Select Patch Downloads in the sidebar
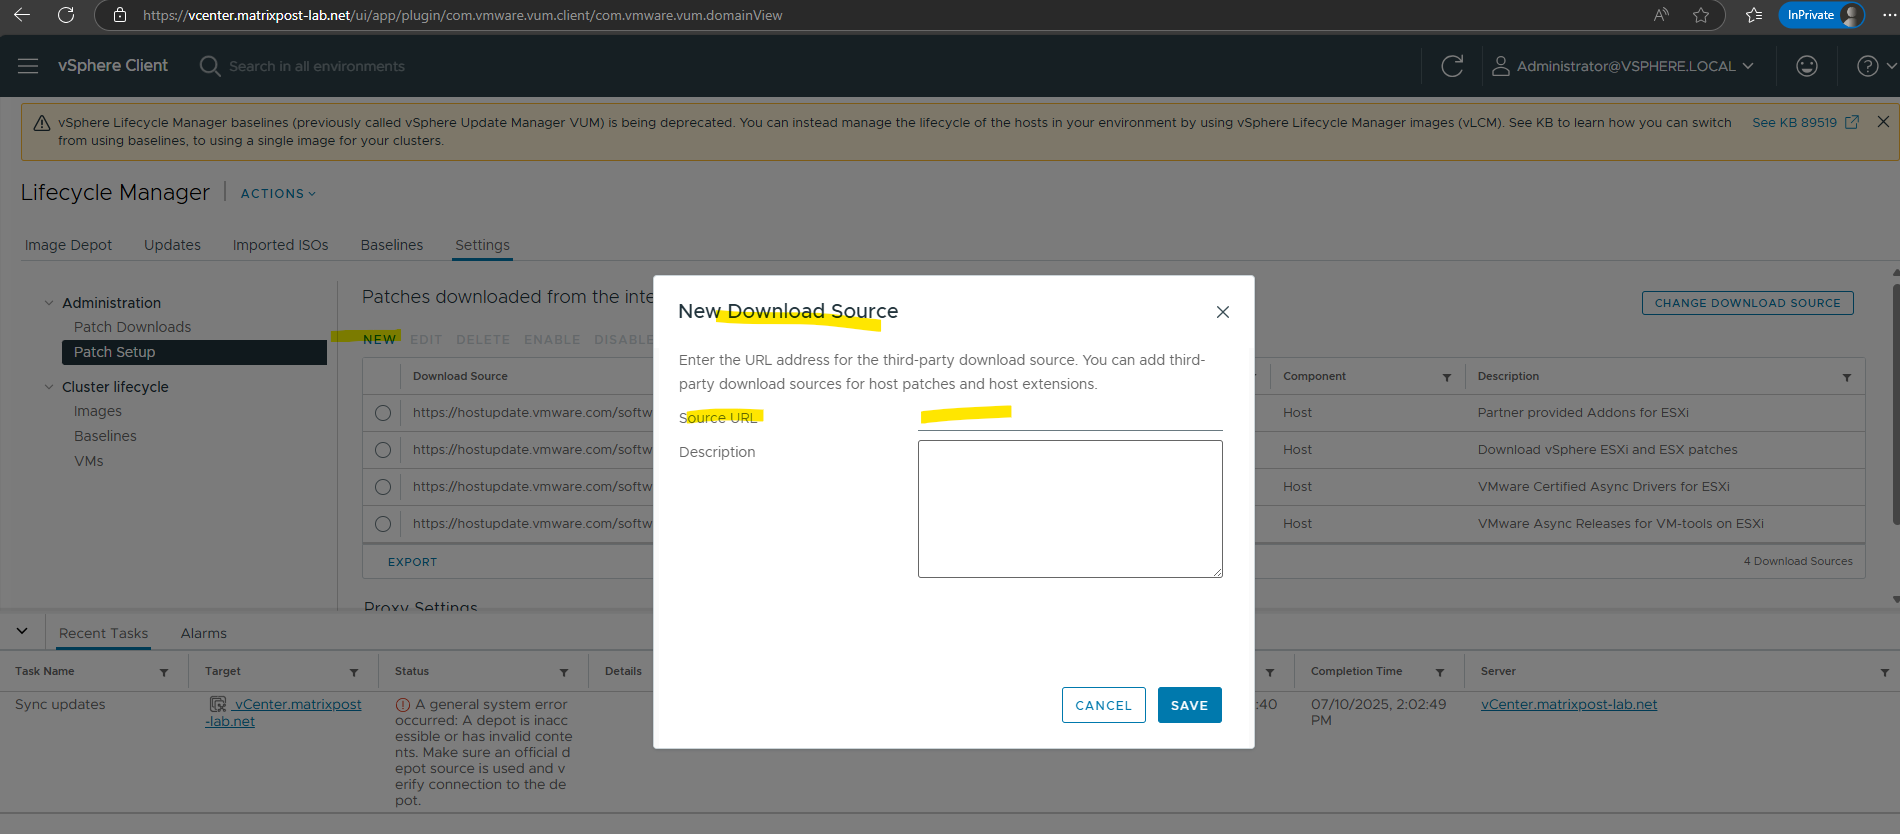The image size is (1900, 834). pos(132,327)
